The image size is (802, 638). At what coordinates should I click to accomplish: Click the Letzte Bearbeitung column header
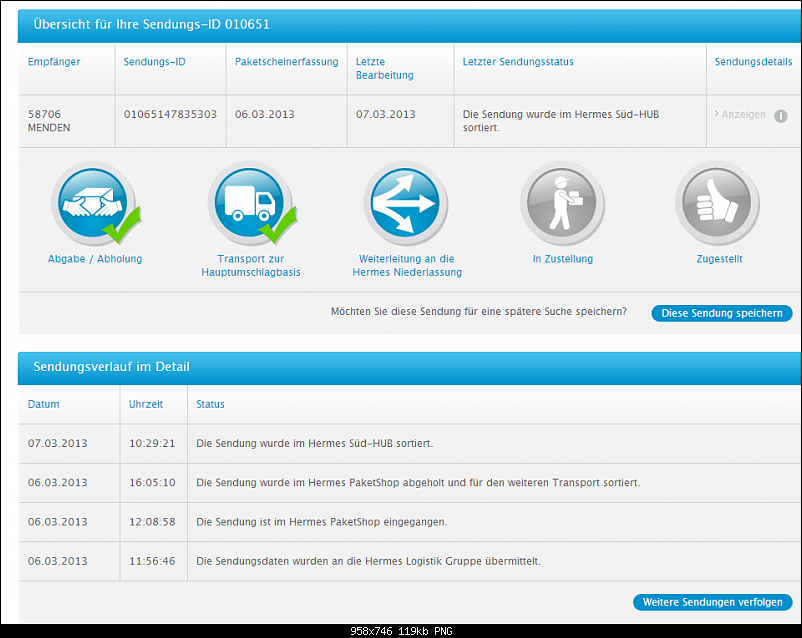click(x=385, y=69)
